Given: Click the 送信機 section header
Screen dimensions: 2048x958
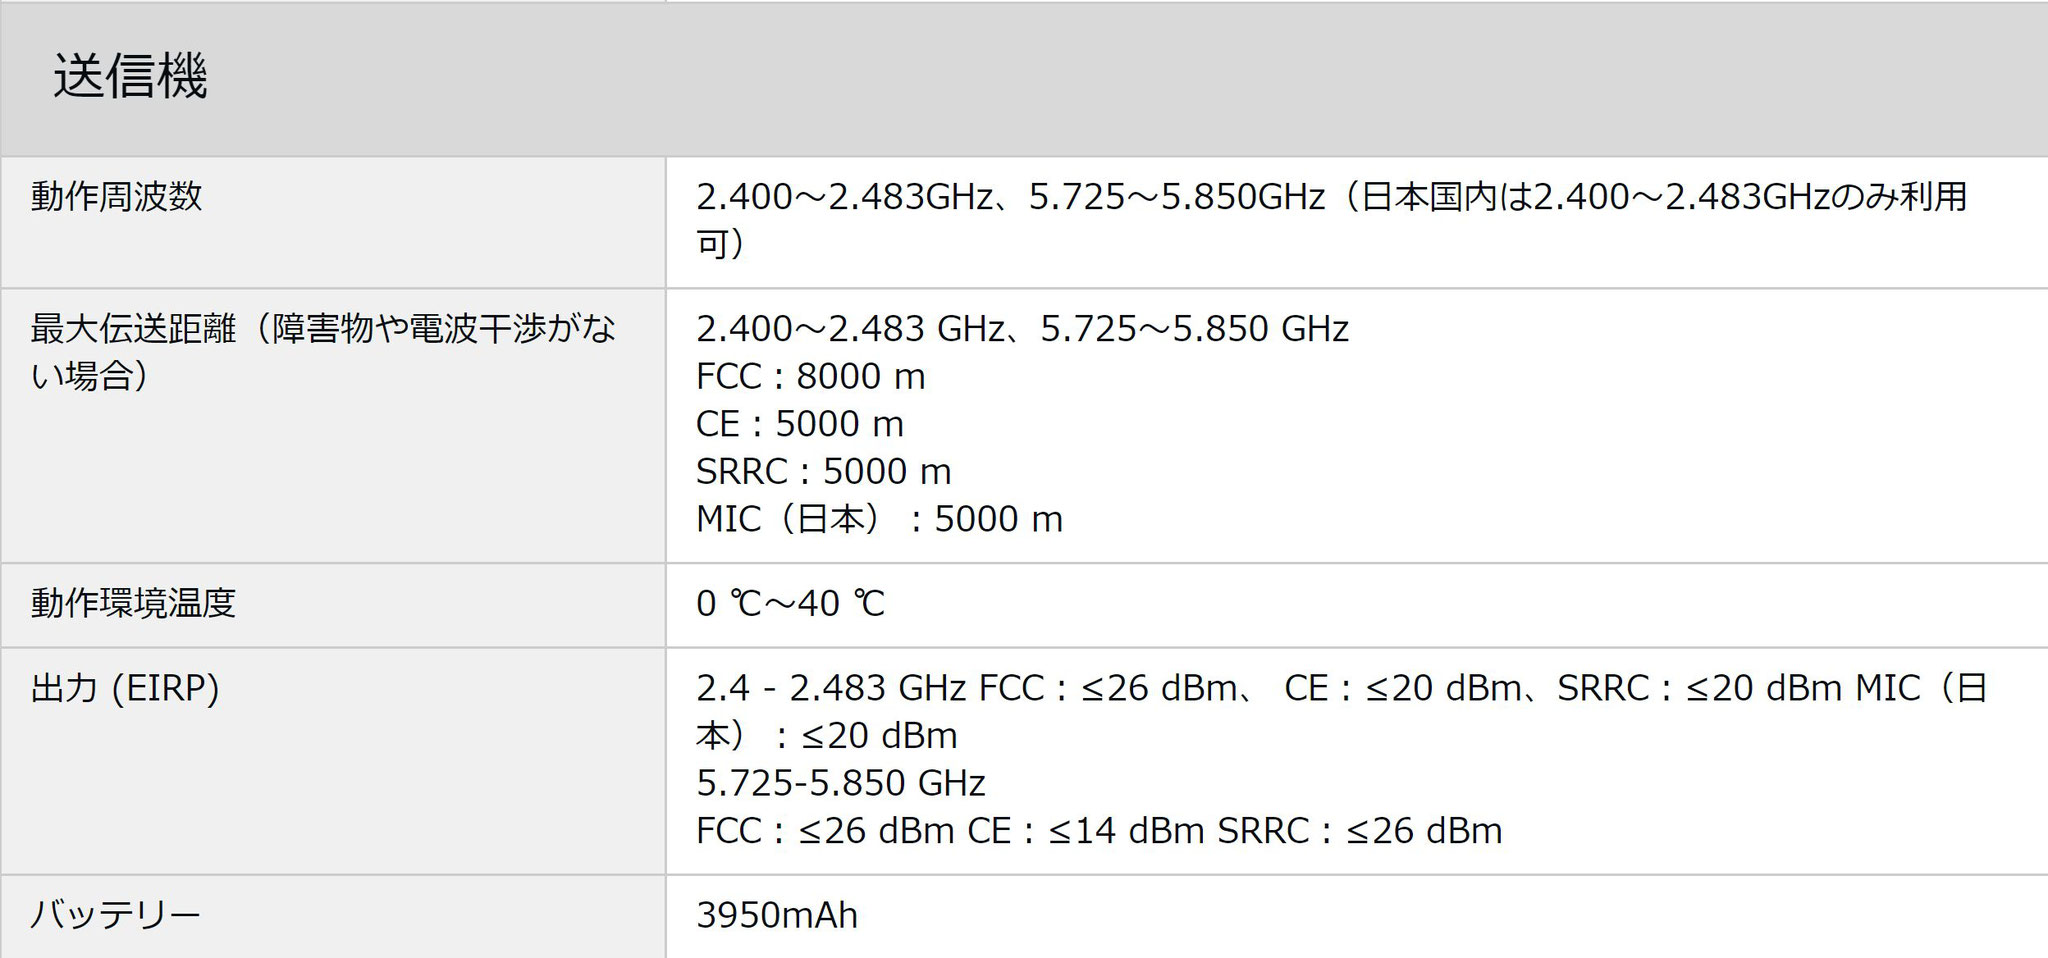Looking at the screenshot, I should 130,77.
